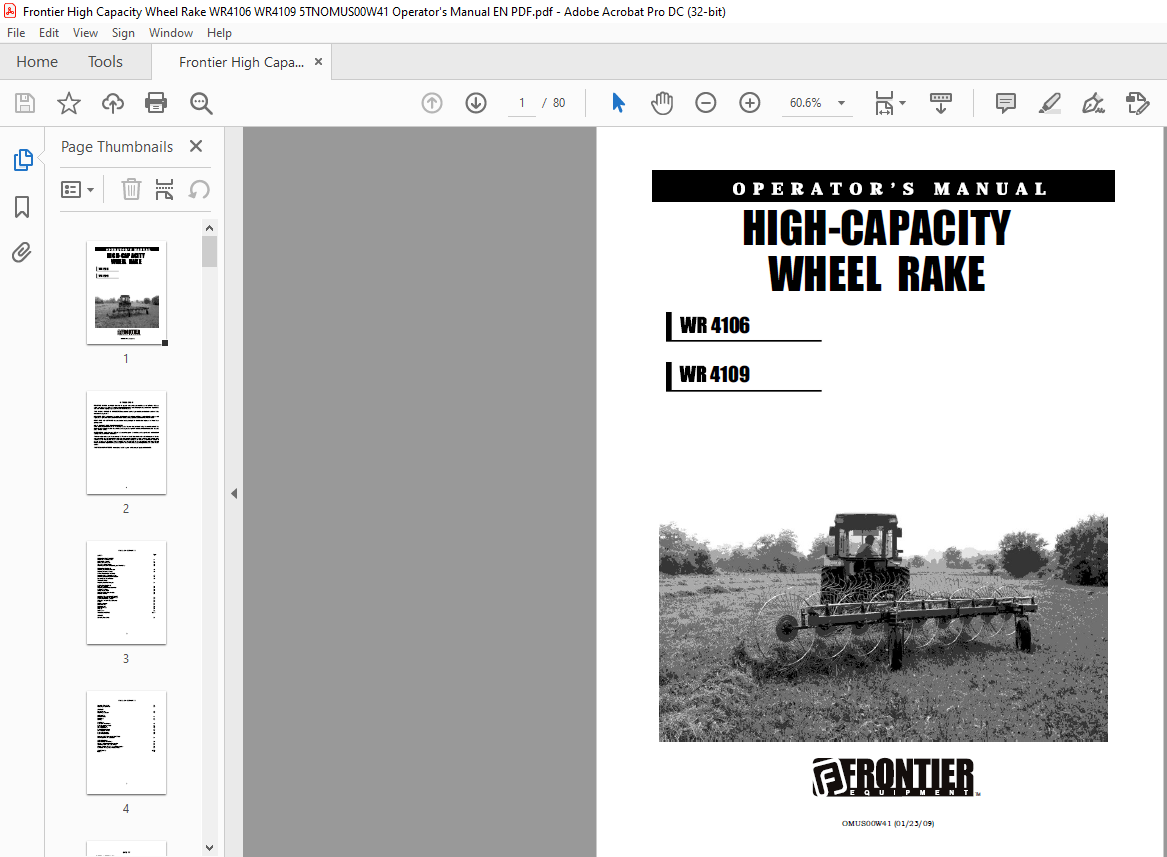The width and height of the screenshot is (1167, 857).
Task: Click the thumbnail panel scrollbar thumb
Action: pos(209,251)
